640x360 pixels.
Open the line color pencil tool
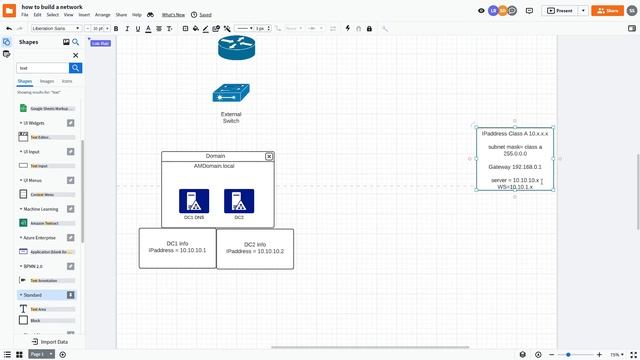point(205,29)
